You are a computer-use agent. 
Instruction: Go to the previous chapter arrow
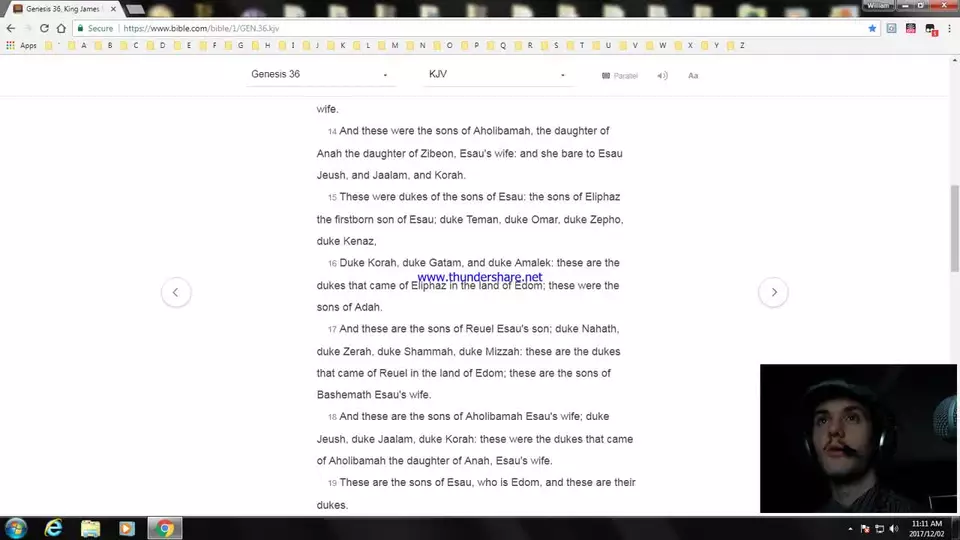pos(176,292)
